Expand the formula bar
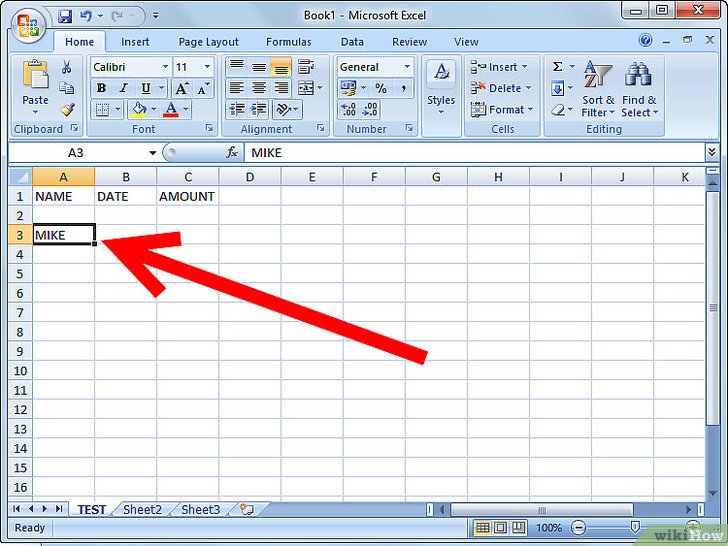Screen dimensions: 728x546 (712, 152)
